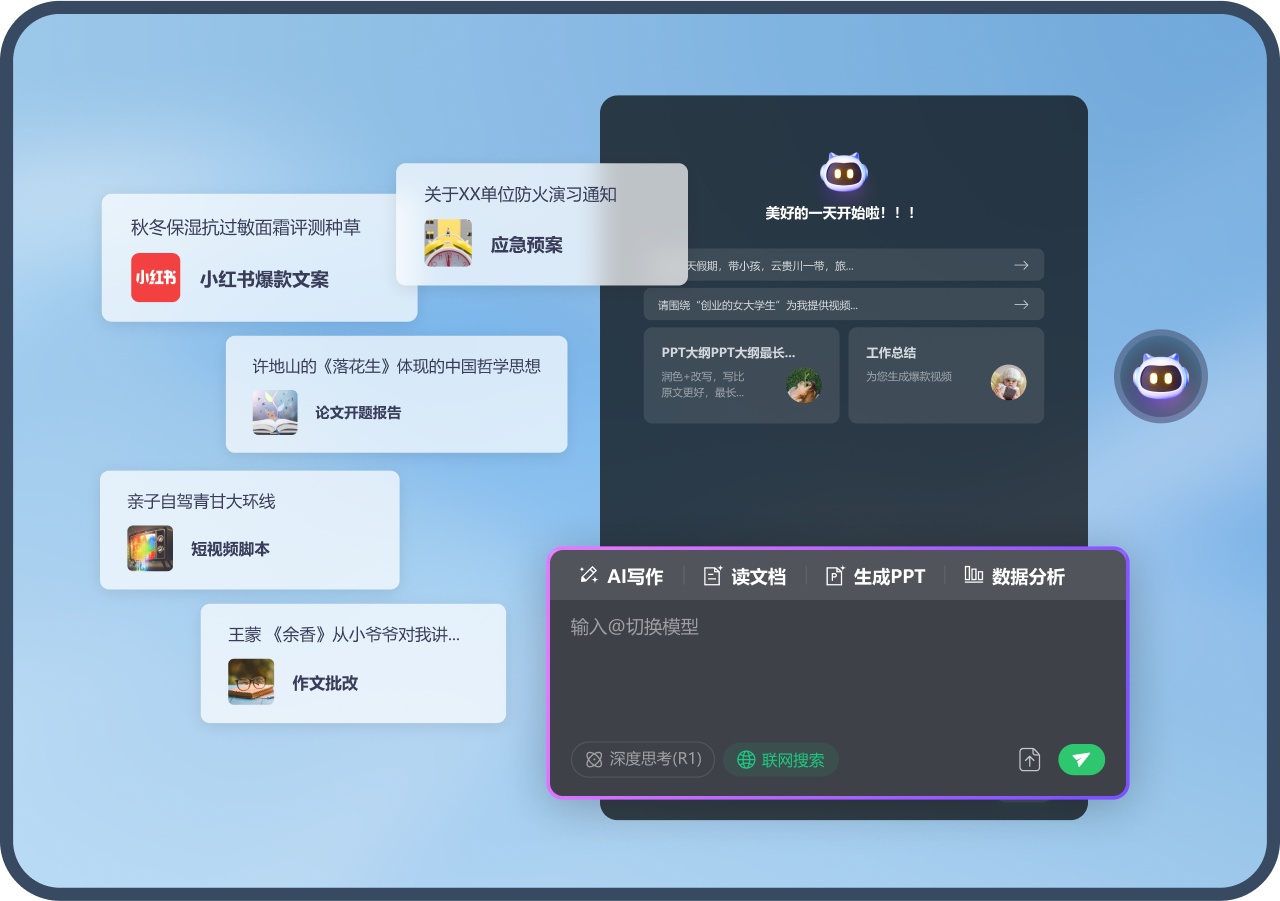
Task: Click the short video script TV icon
Action: 150,548
